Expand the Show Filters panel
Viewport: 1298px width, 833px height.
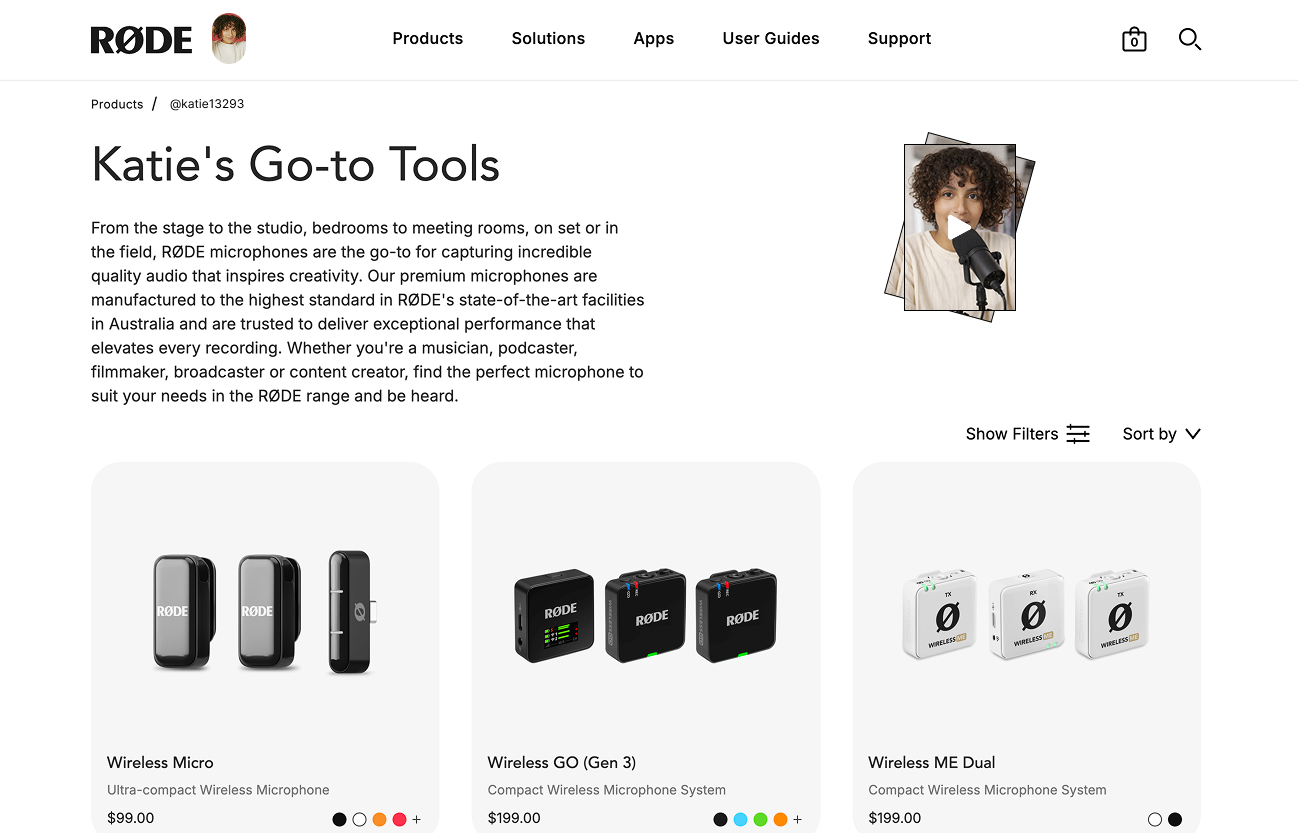coord(1027,434)
